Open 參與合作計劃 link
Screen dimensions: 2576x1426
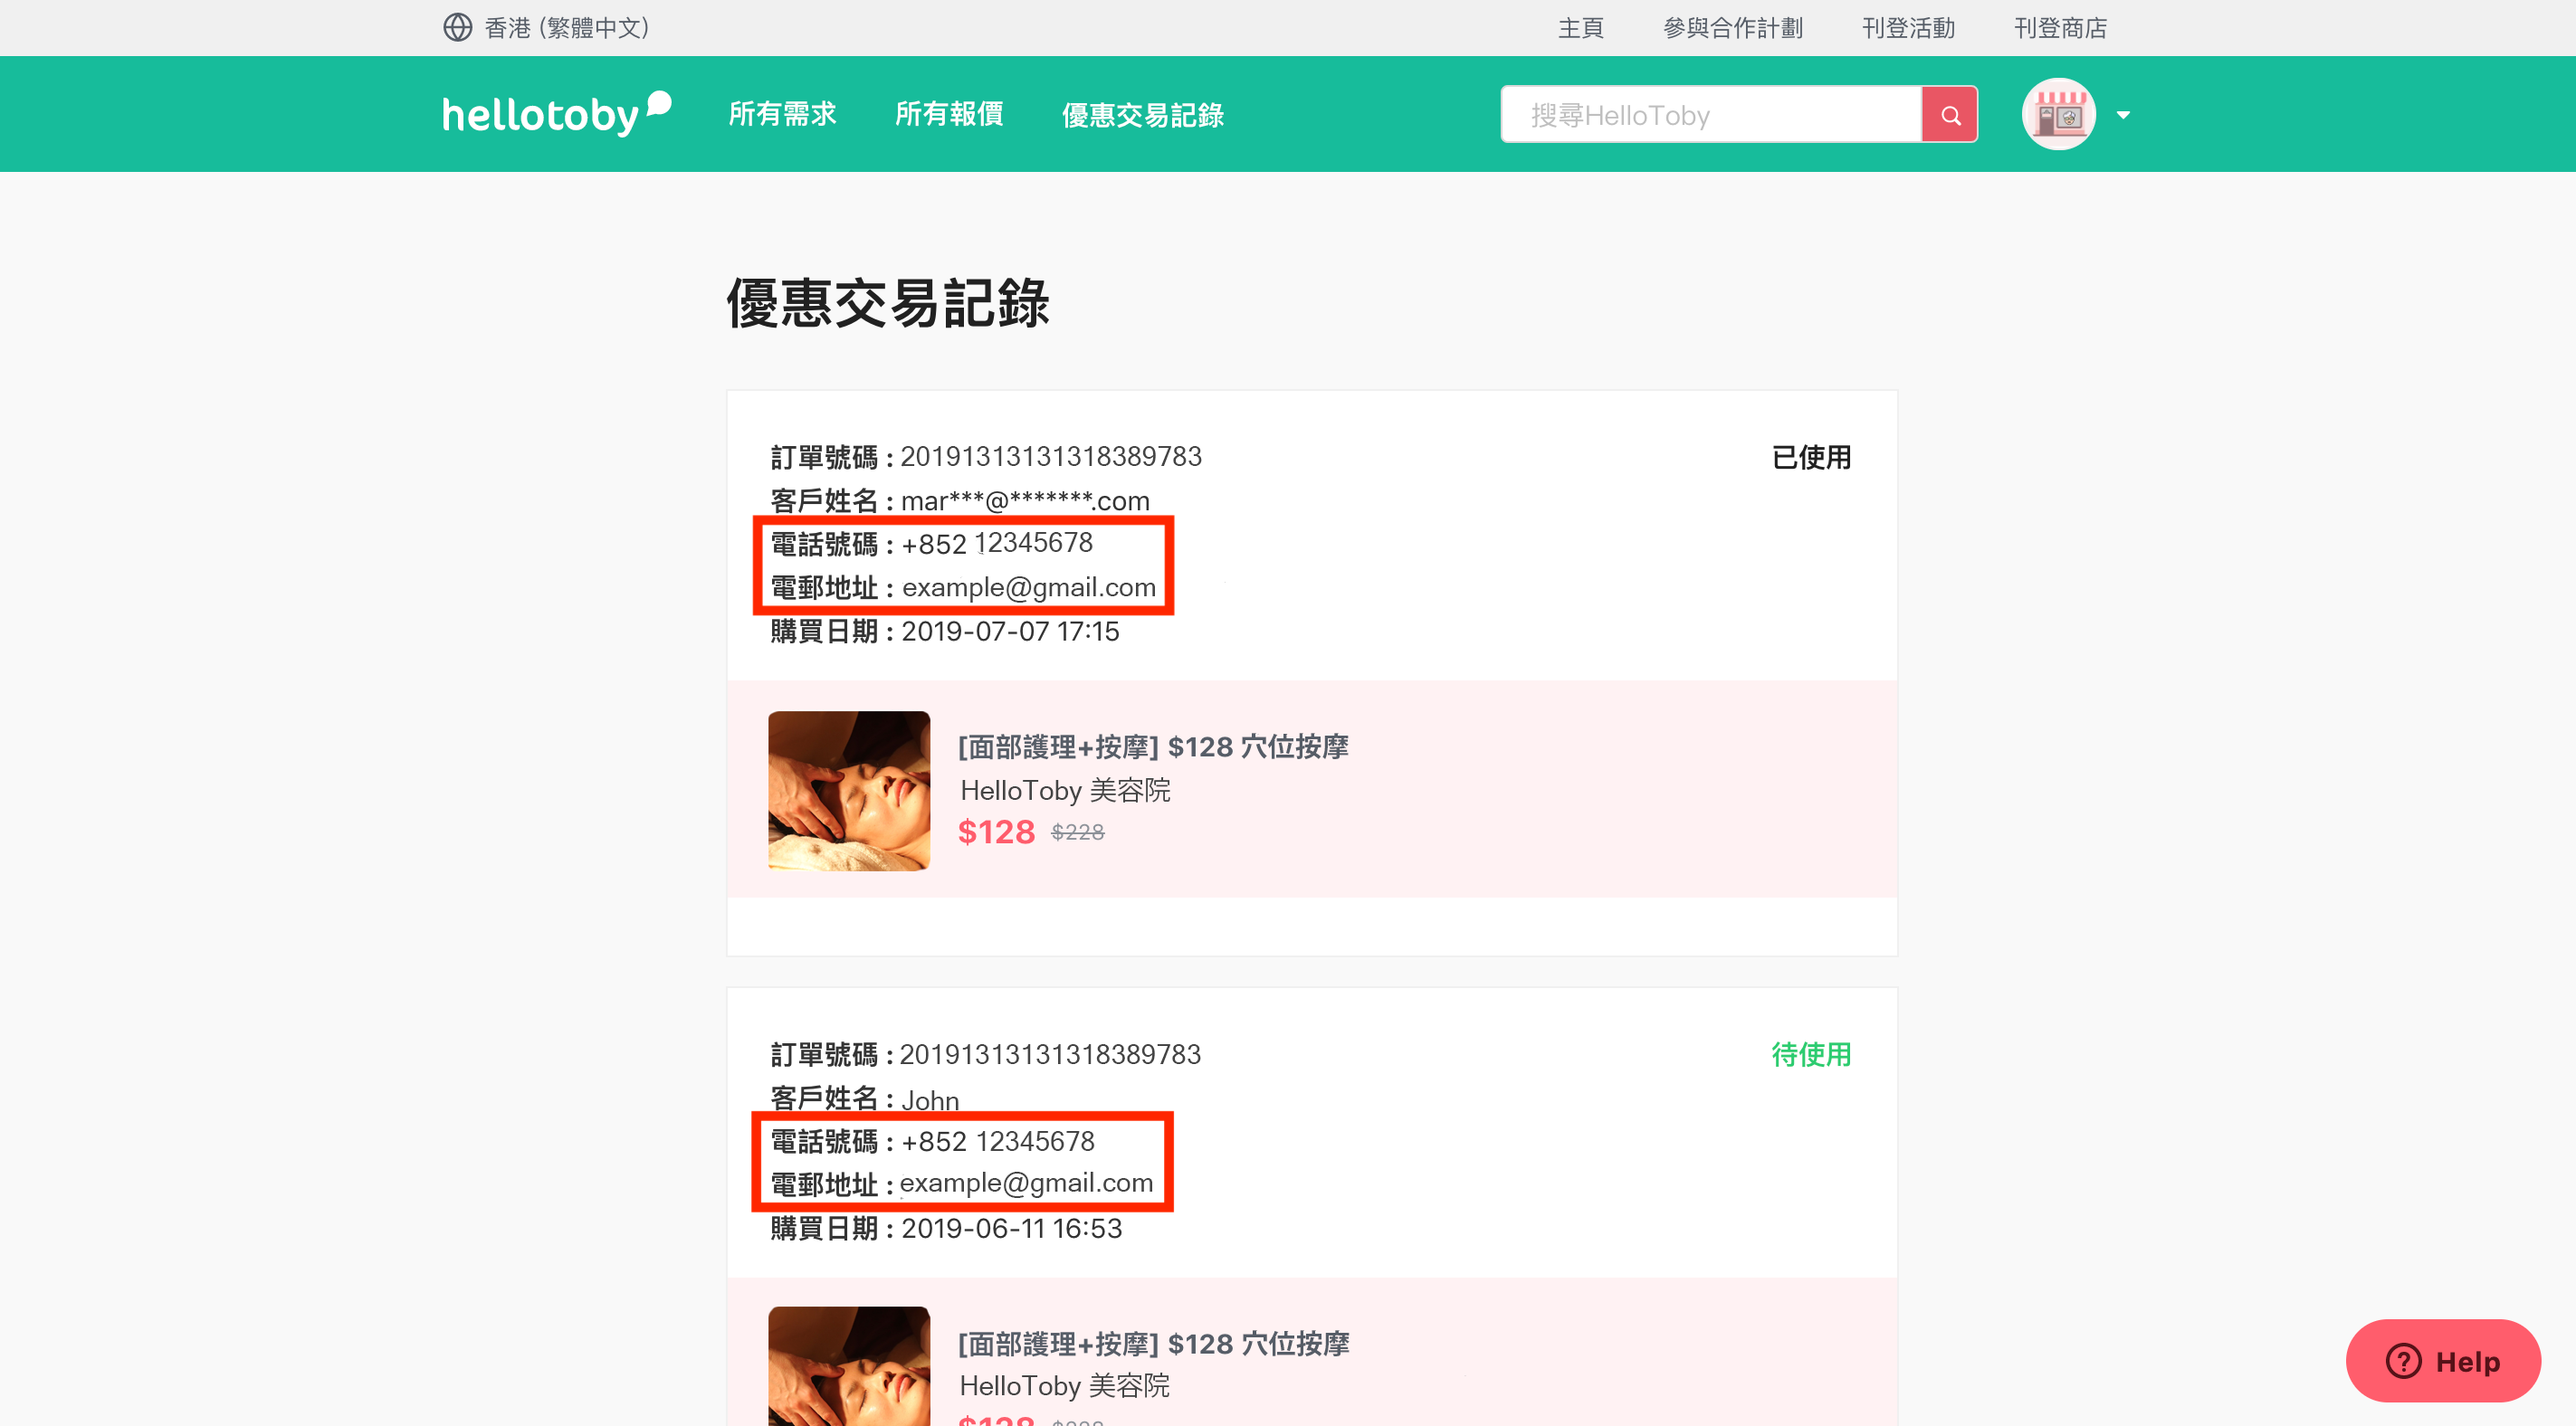pos(1732,28)
